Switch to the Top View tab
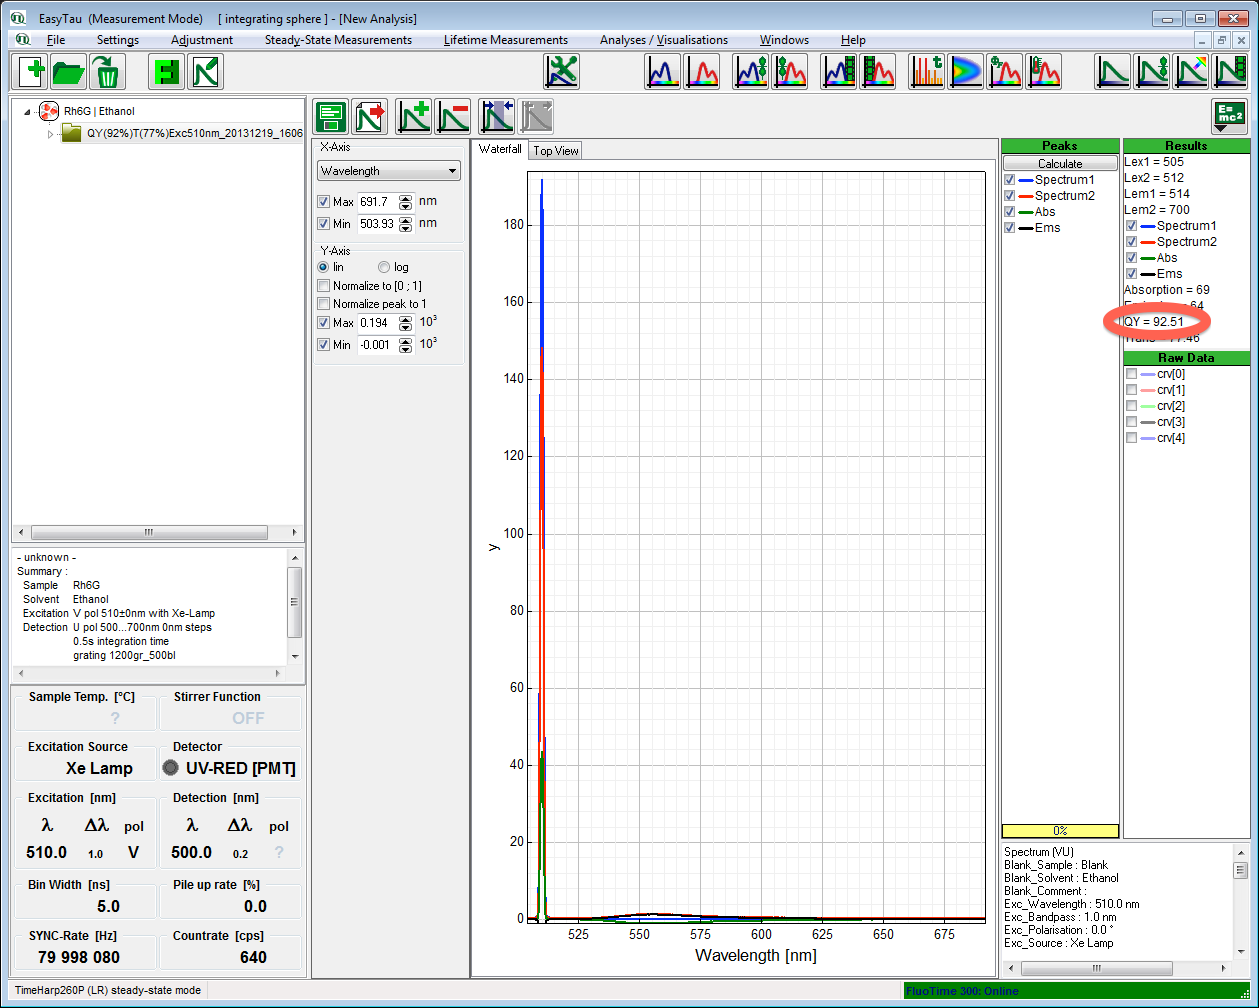Viewport: 1259px width, 1008px height. coord(555,151)
